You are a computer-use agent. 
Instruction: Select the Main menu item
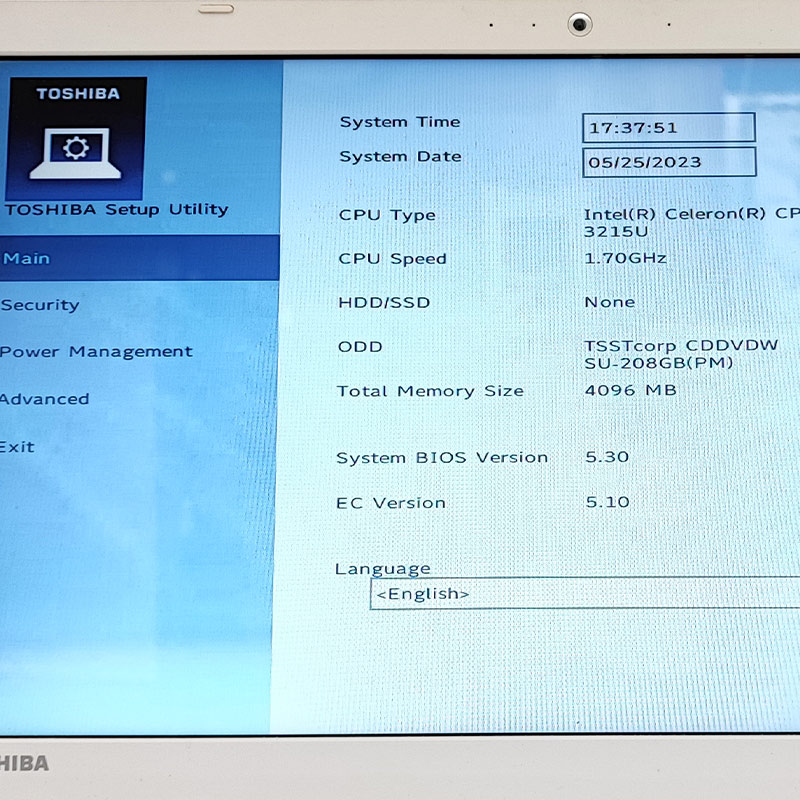[x=139, y=258]
